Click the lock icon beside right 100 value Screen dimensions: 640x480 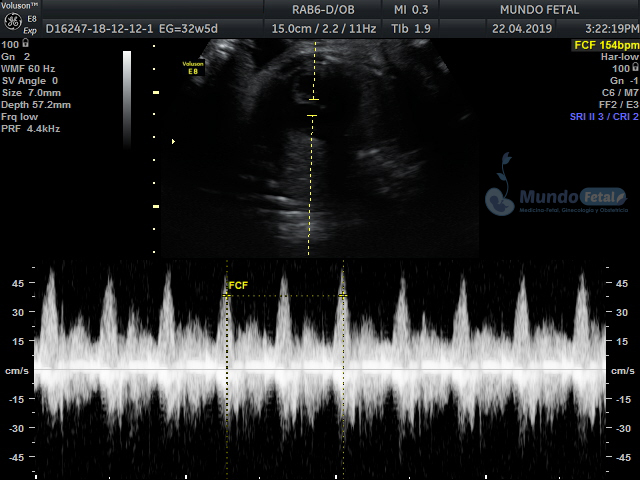point(635,69)
